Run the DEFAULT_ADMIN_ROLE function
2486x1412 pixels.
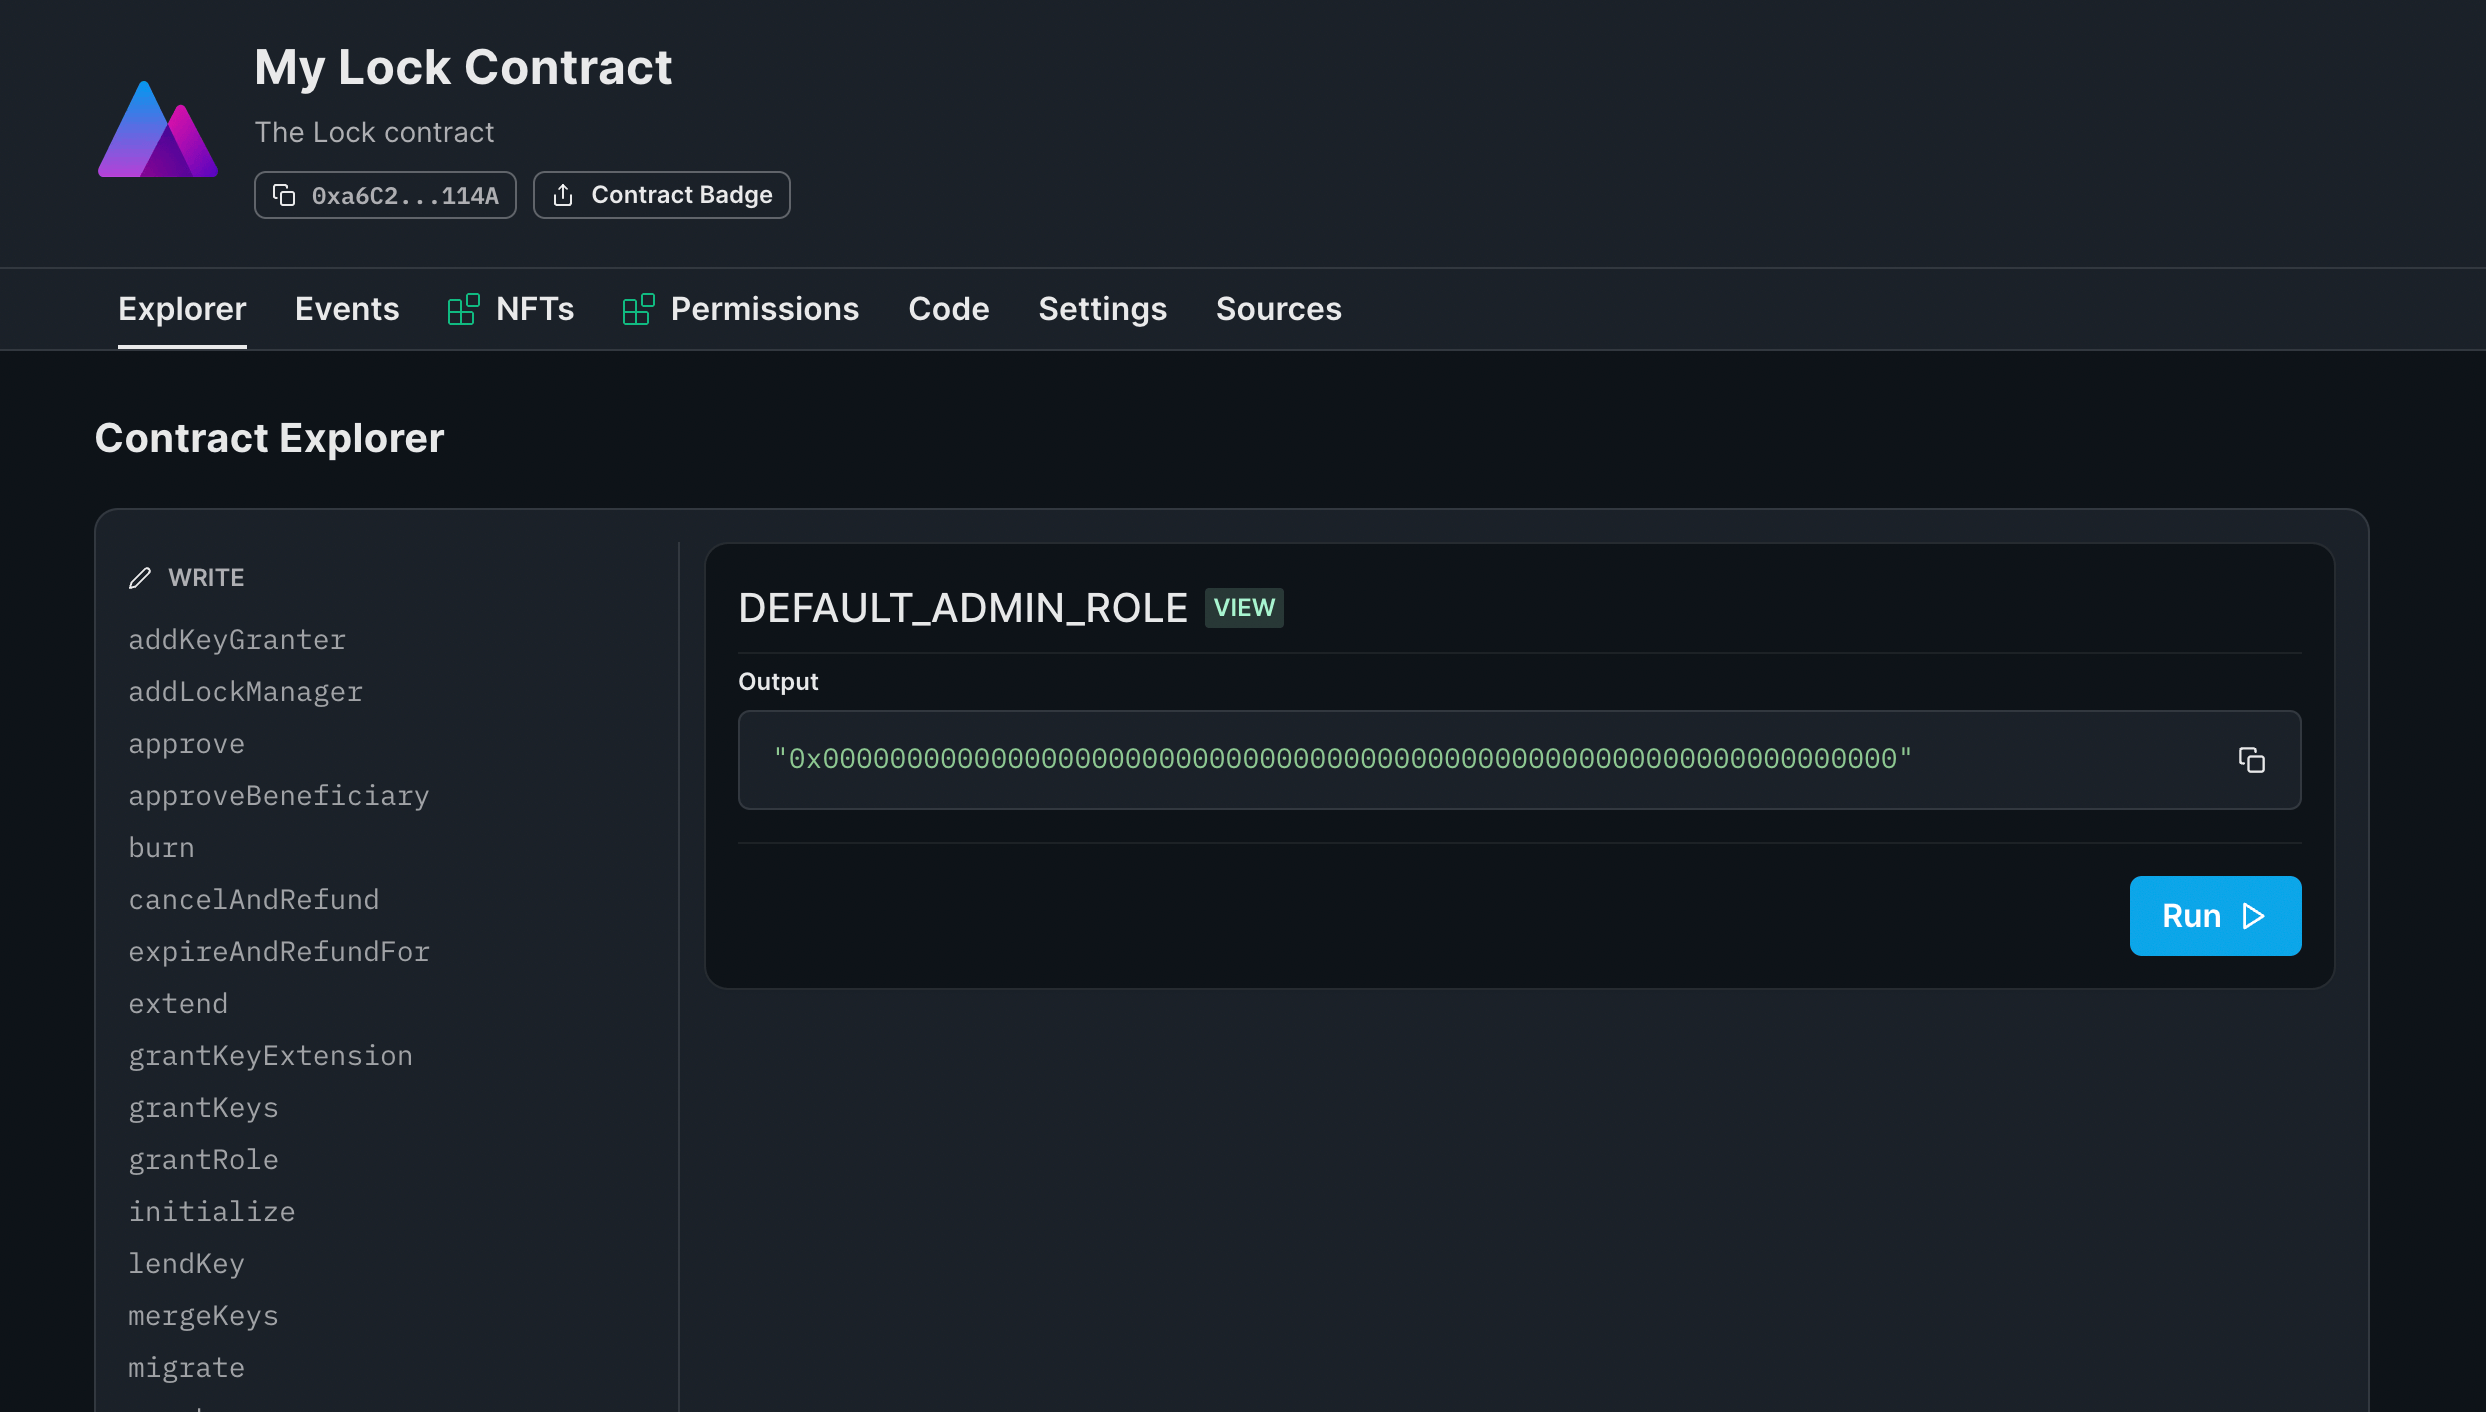point(2215,915)
